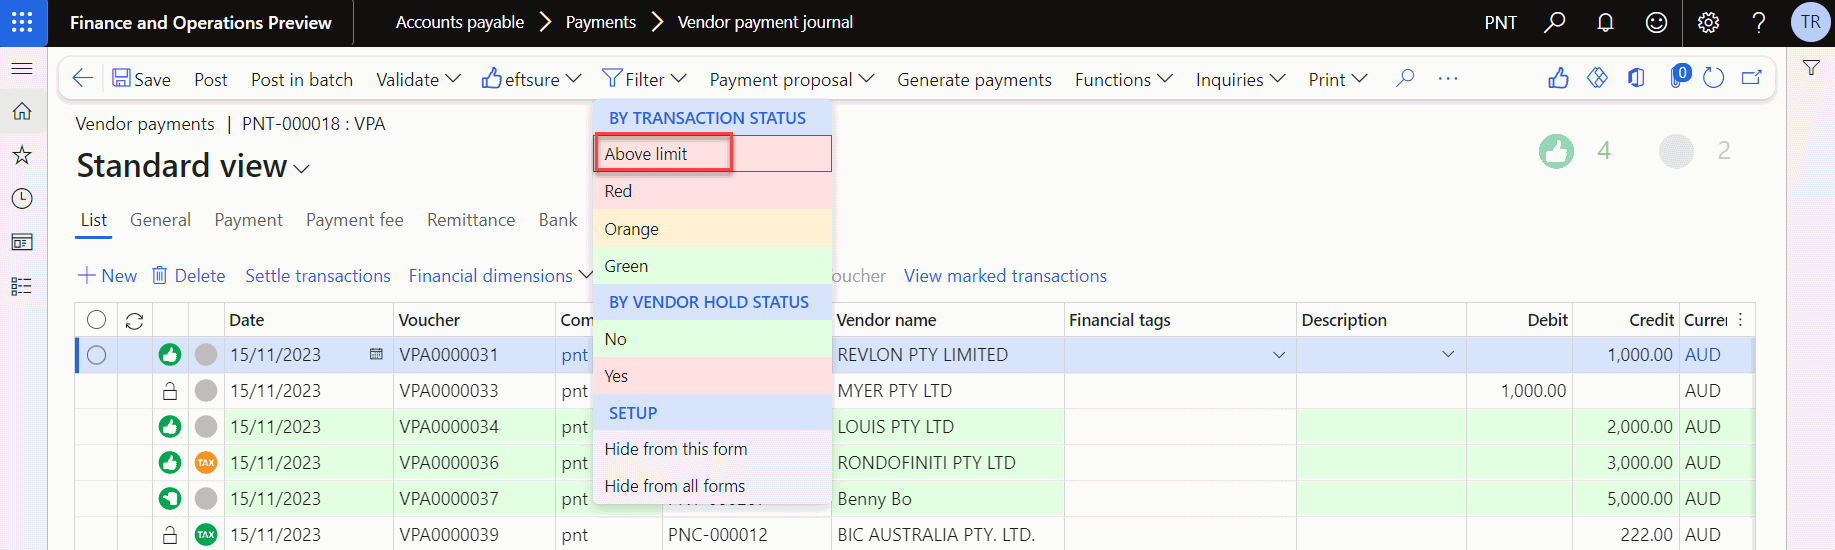Select Hide from this form
The width and height of the screenshot is (1835, 550).
pos(712,449)
